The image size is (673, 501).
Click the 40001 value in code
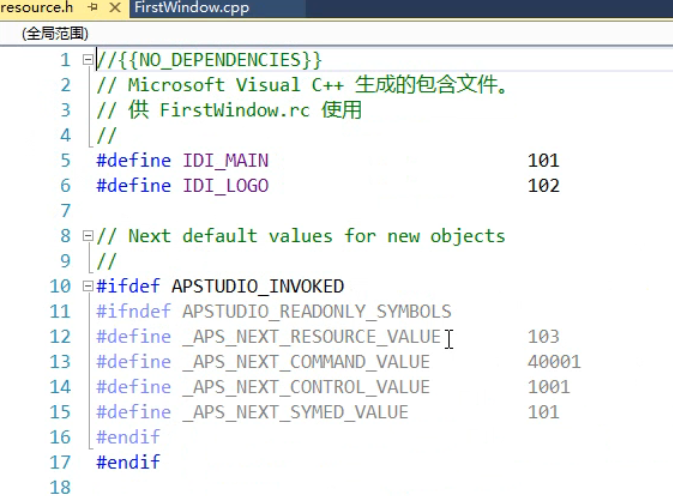pyautogui.click(x=553, y=361)
